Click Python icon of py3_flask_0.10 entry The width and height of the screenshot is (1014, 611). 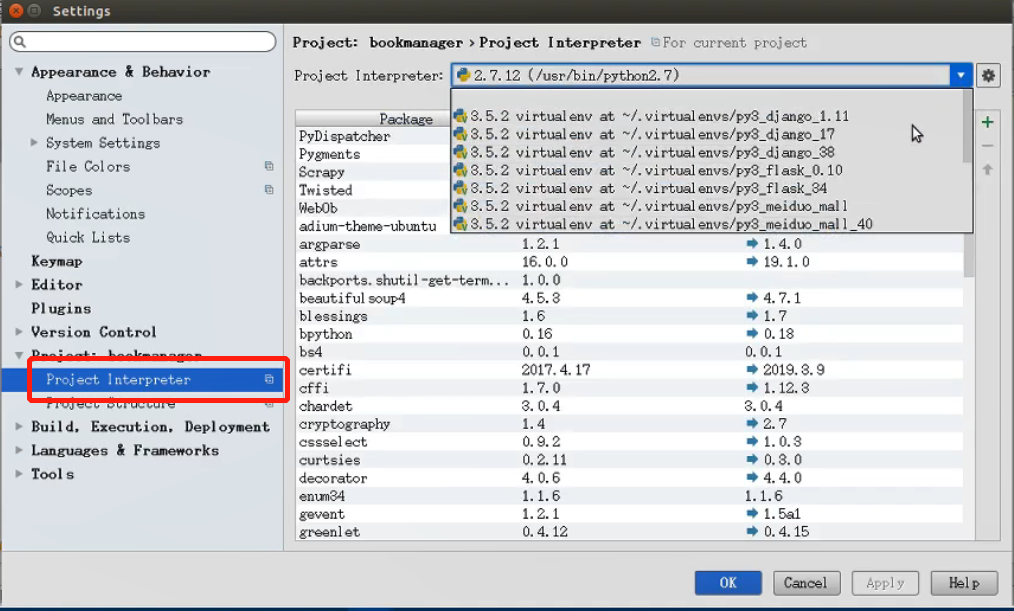point(460,170)
